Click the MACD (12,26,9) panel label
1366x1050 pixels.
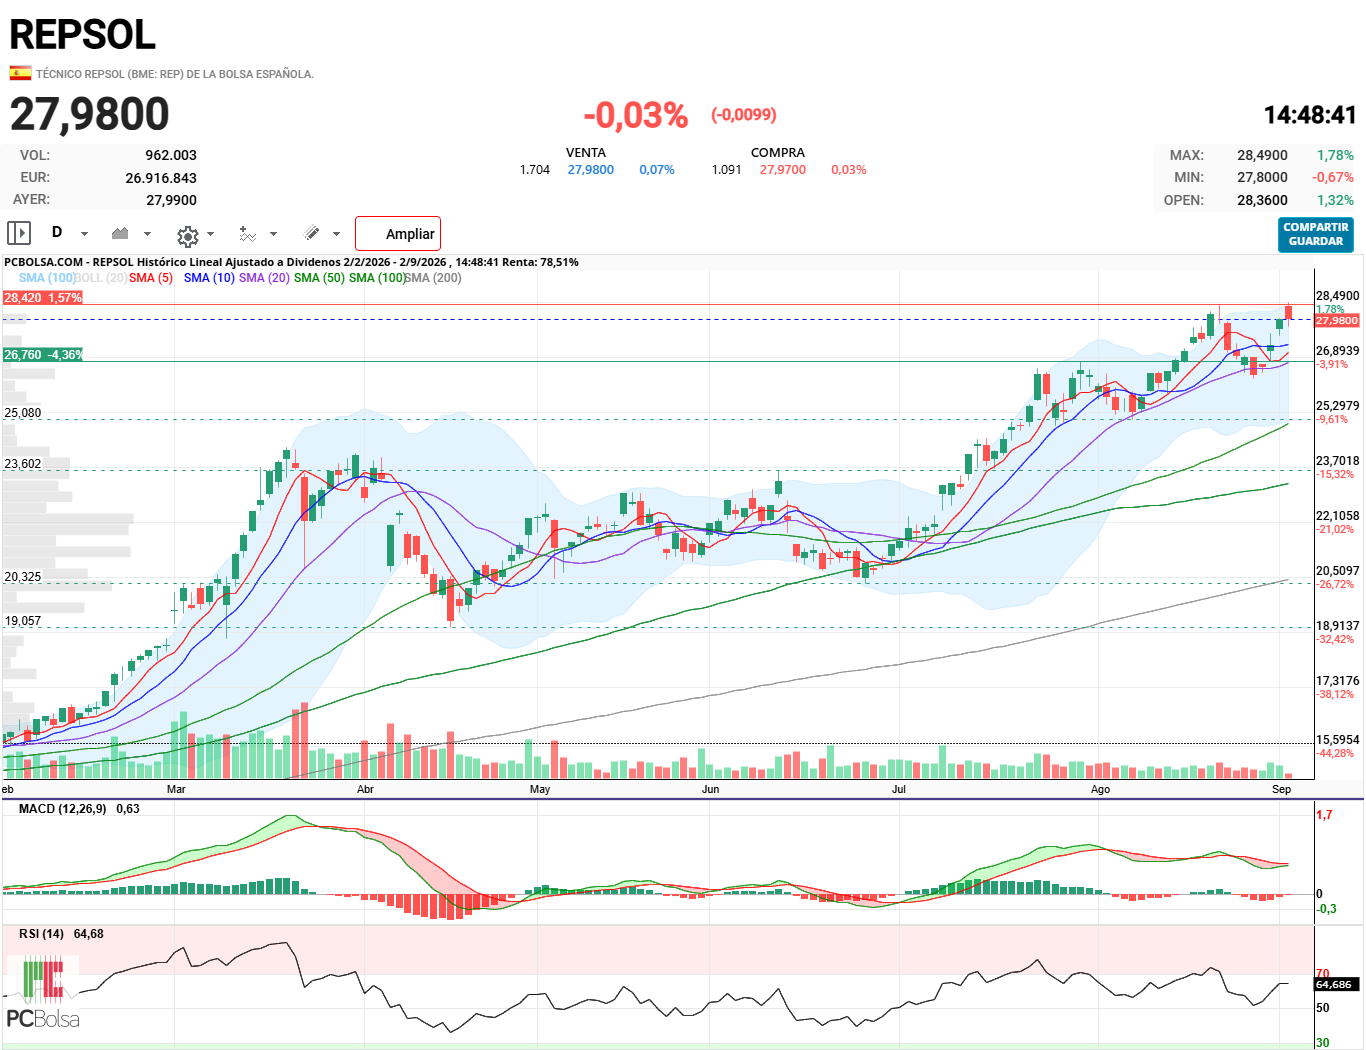pyautogui.click(x=62, y=808)
